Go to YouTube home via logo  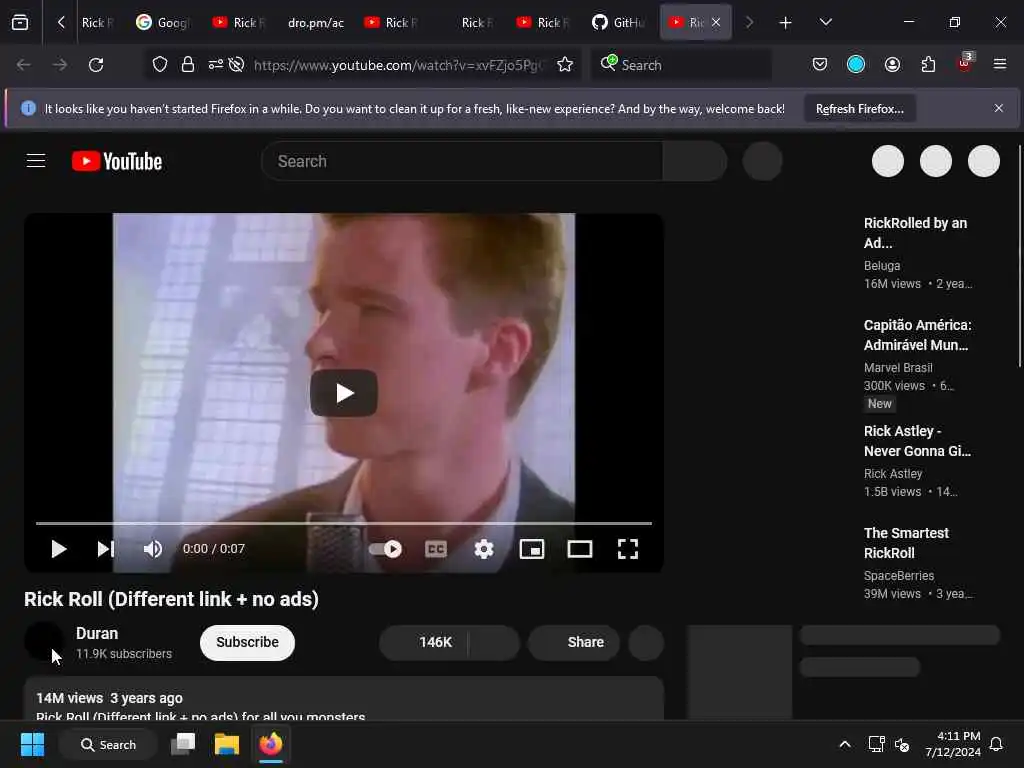pyautogui.click(x=117, y=161)
